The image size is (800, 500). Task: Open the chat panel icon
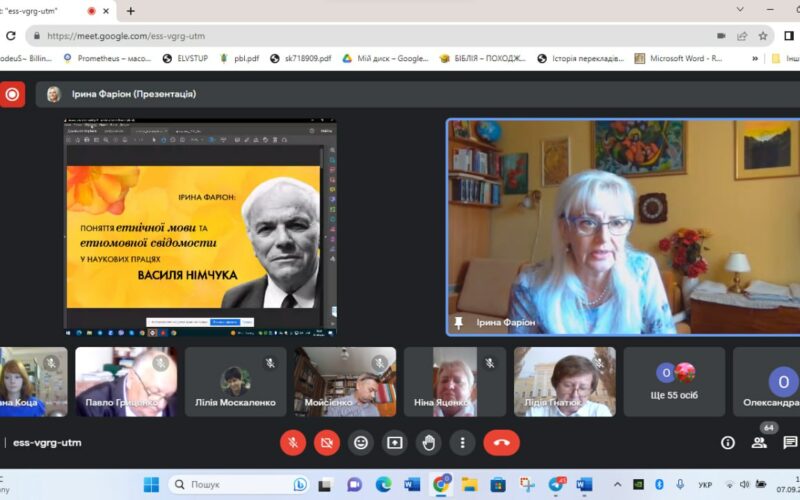(x=790, y=442)
